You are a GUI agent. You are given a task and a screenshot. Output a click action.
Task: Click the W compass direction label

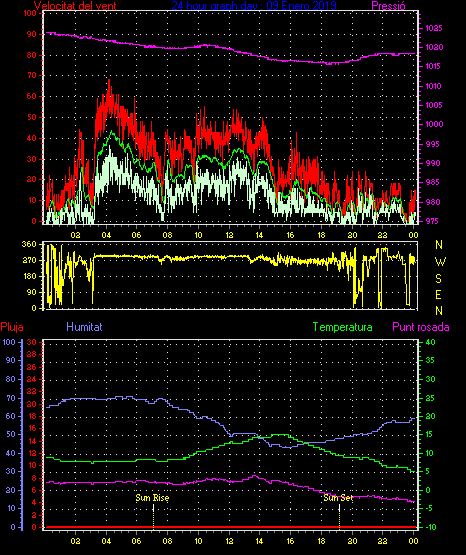(x=440, y=262)
